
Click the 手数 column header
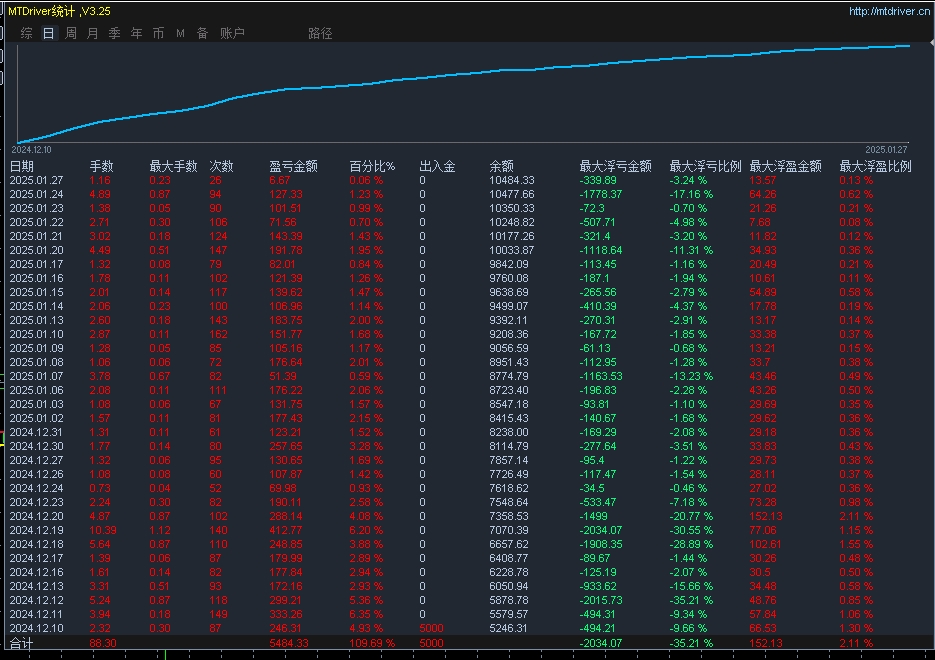point(101,166)
